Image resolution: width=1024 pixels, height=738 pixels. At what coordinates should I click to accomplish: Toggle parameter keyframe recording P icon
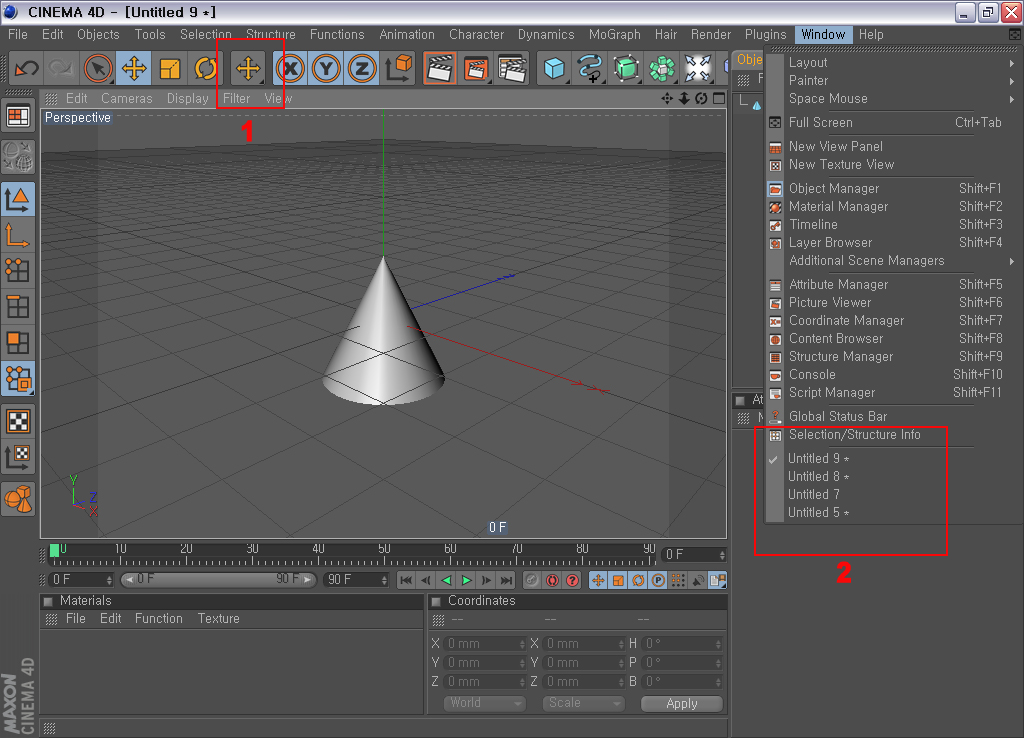(x=658, y=580)
